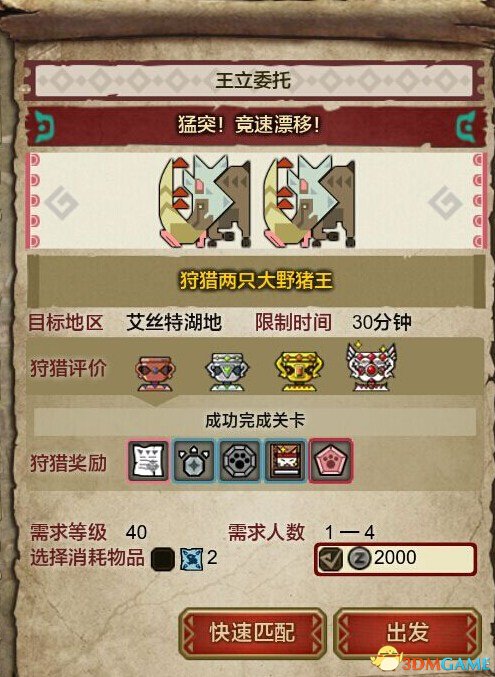Viewport: 495px width, 677px height.
Task: Click the white crown rating trophy
Action: point(371,367)
